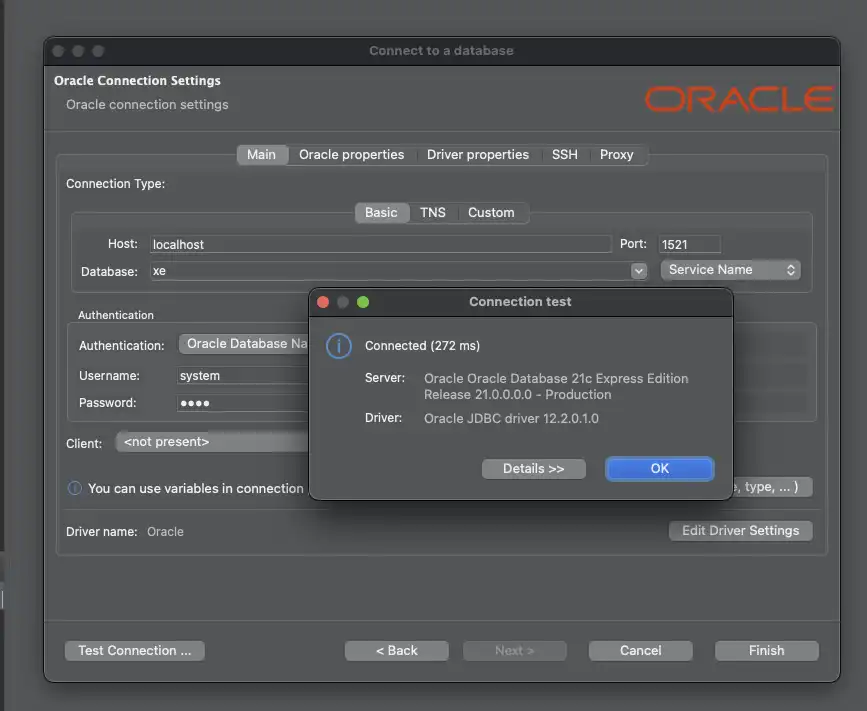Click Edit Driver Settings button

pos(740,531)
